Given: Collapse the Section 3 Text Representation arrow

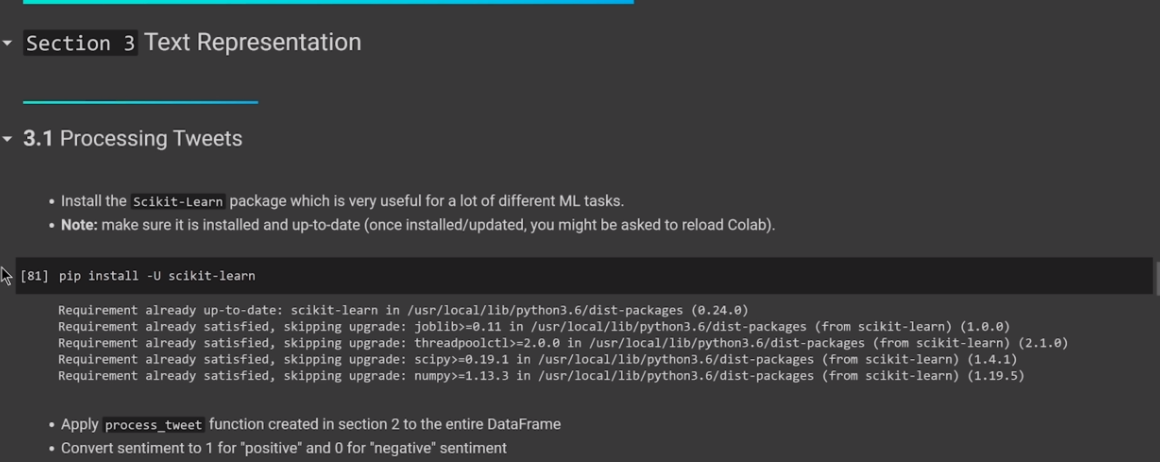Looking at the screenshot, I should pos(9,44).
